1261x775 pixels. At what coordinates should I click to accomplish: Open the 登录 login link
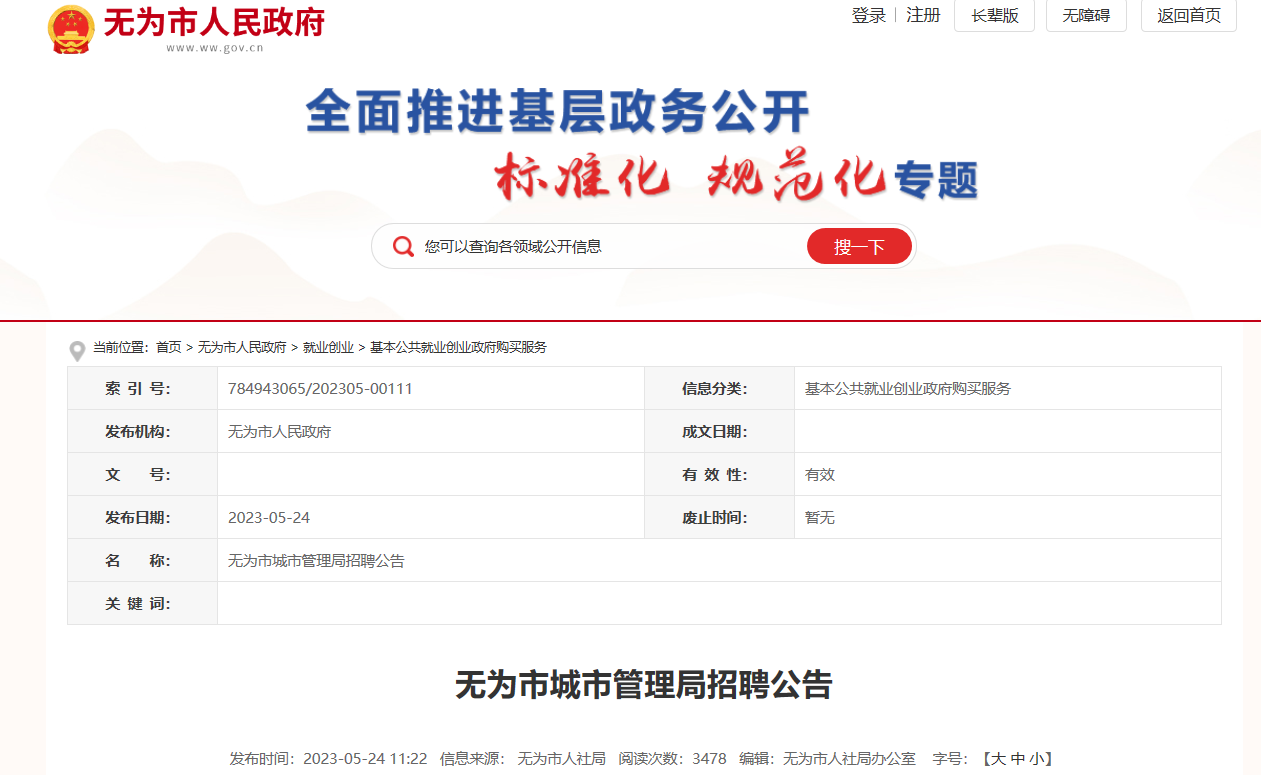(869, 15)
